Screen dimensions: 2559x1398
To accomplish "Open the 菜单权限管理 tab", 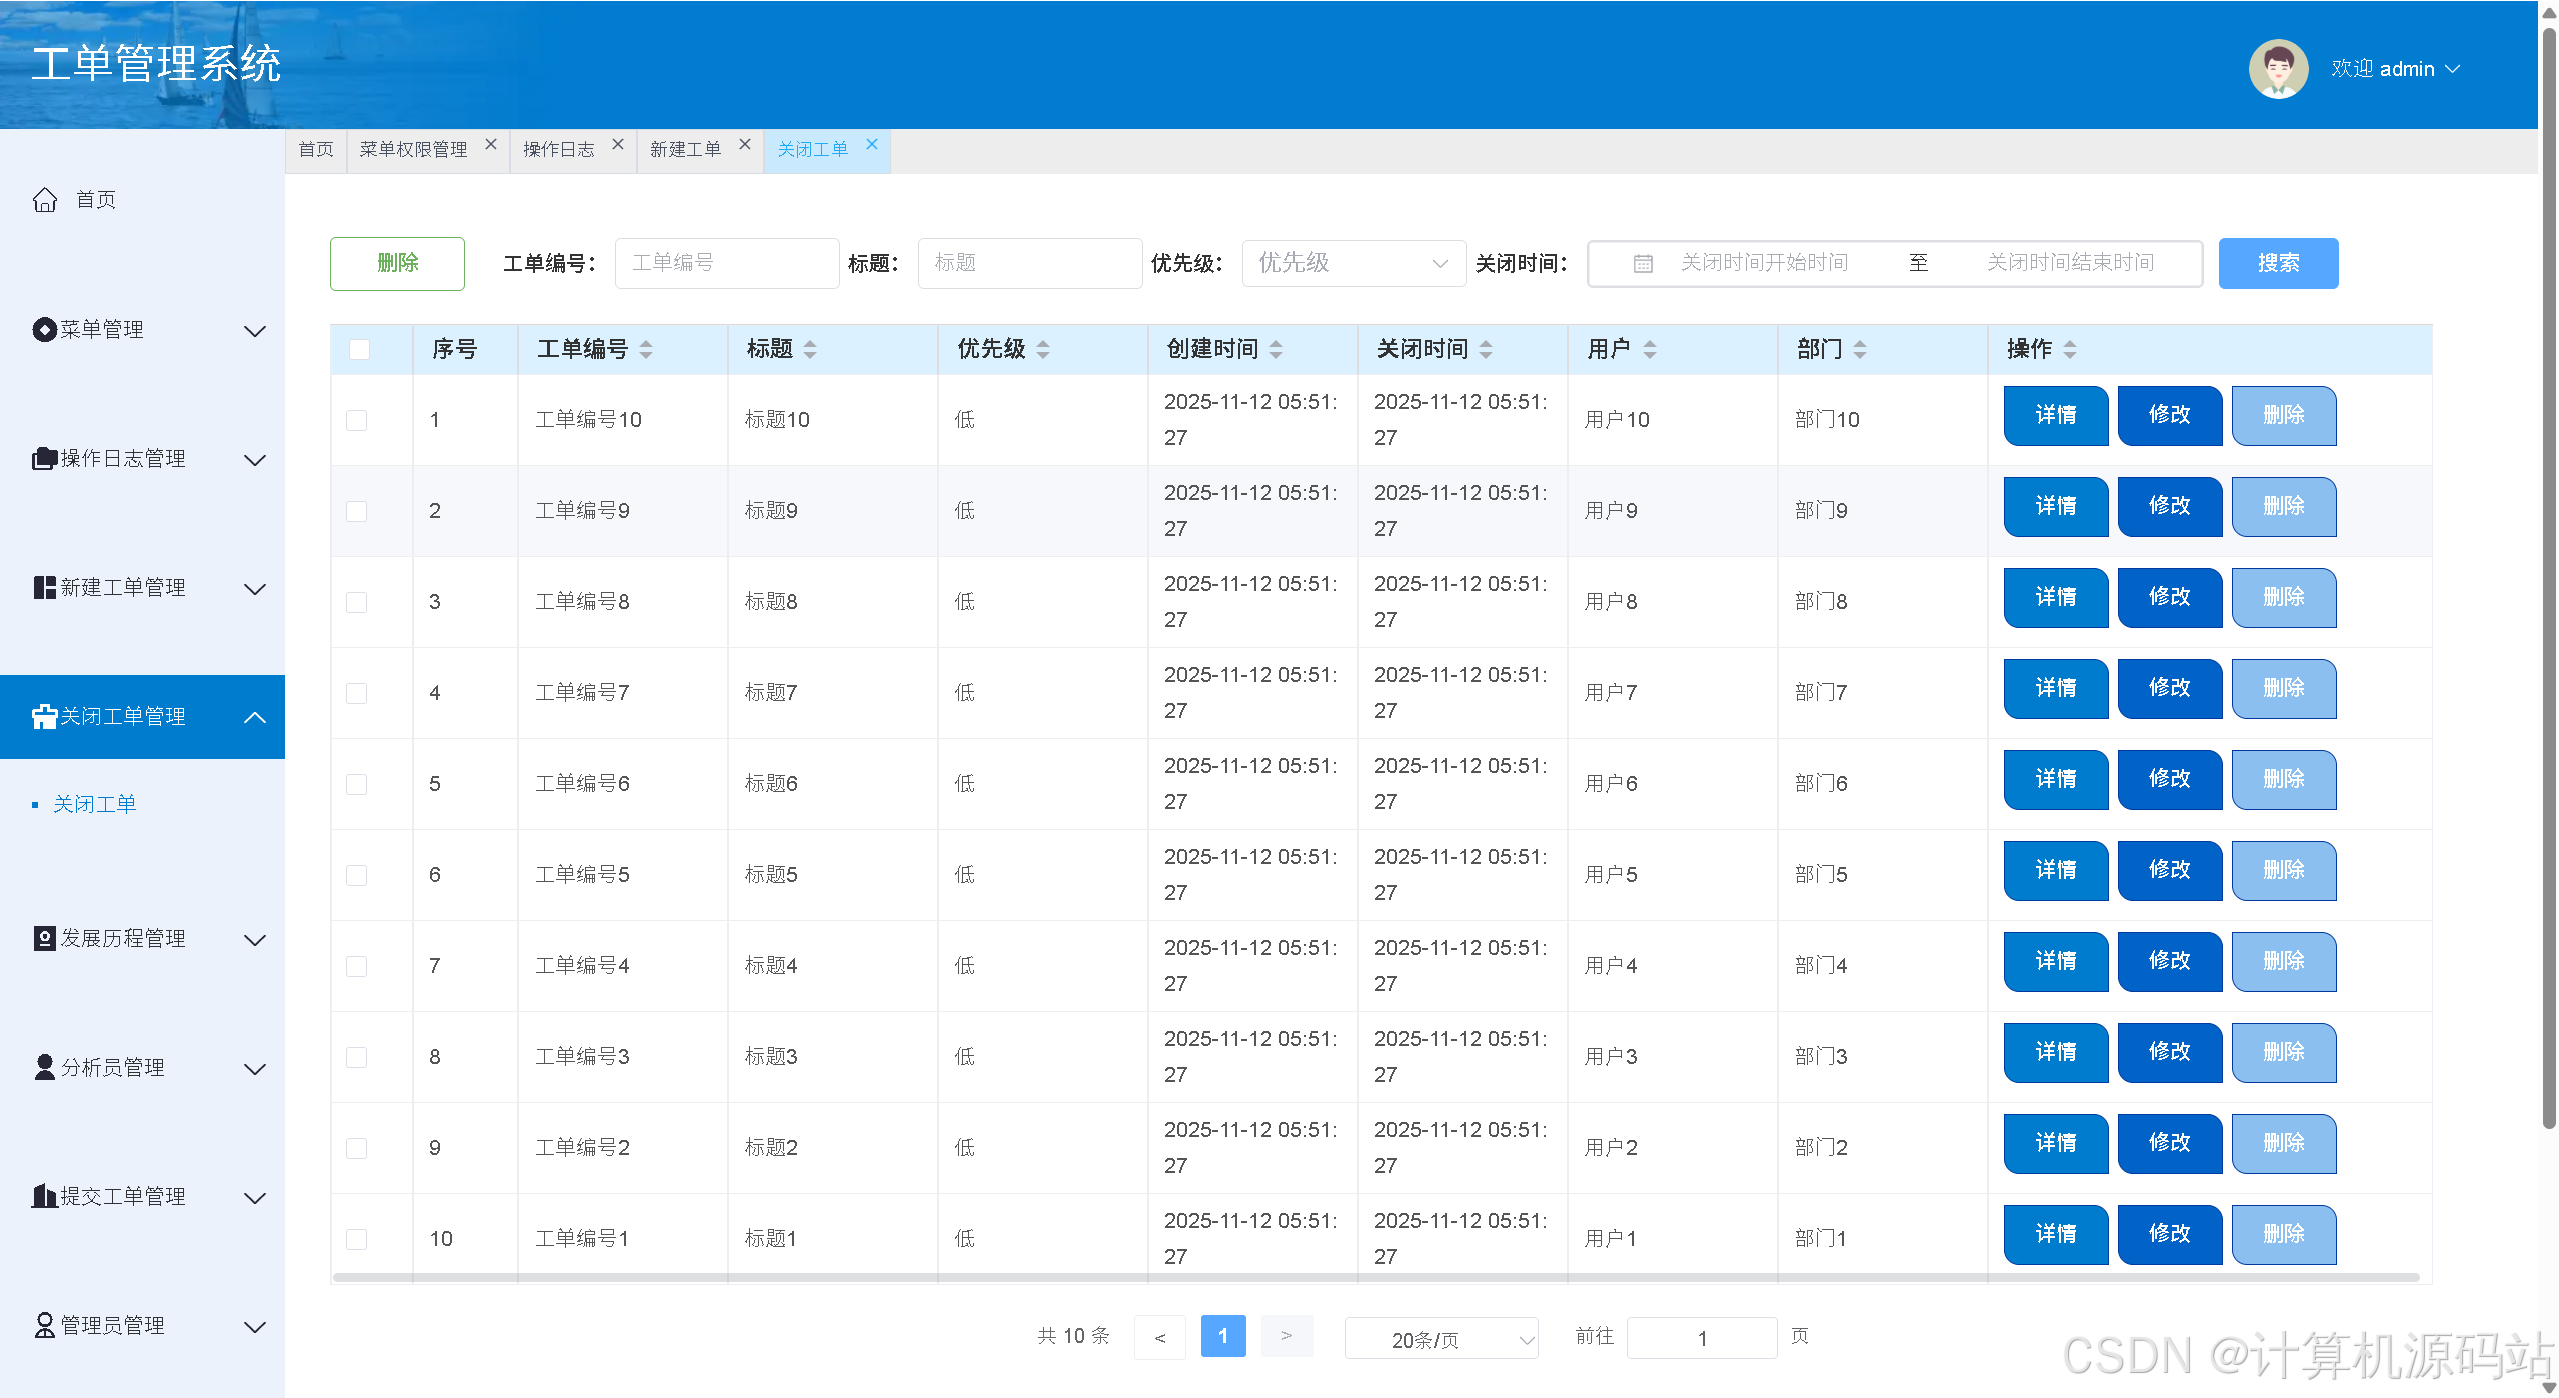I will pyautogui.click(x=413, y=150).
